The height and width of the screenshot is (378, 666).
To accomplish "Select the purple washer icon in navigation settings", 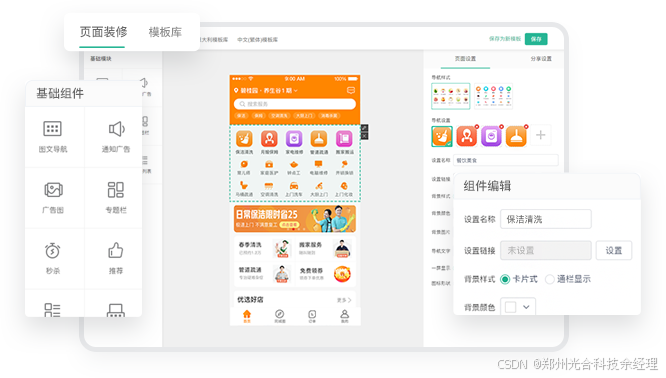I will click(491, 136).
